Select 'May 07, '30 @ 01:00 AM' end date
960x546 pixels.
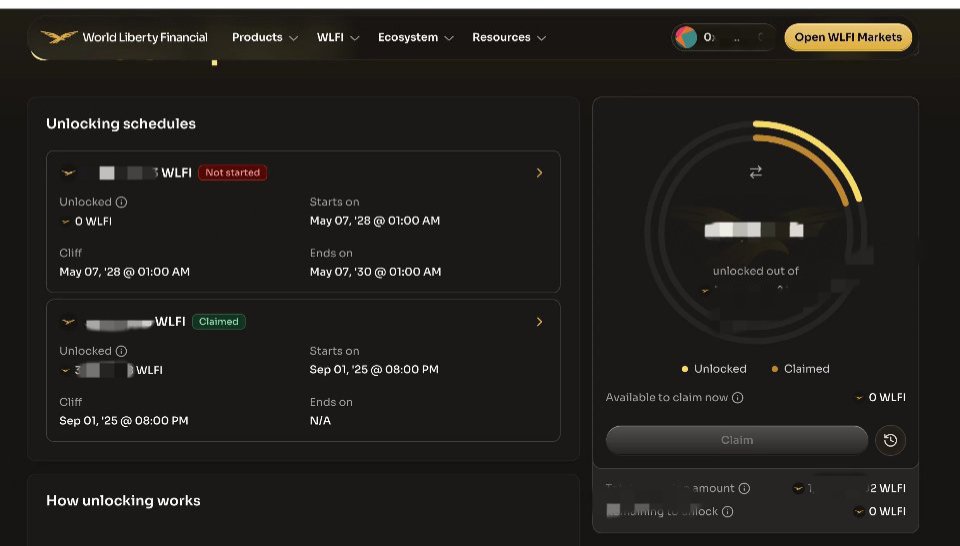coord(375,272)
